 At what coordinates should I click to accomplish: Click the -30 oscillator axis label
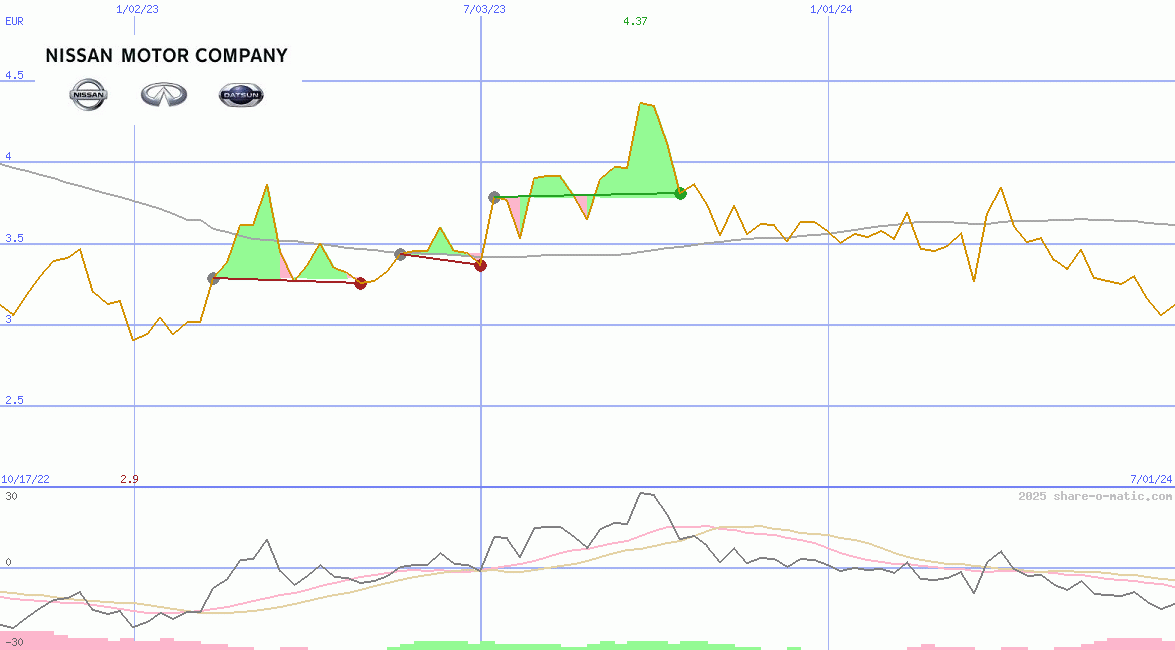tap(14, 641)
